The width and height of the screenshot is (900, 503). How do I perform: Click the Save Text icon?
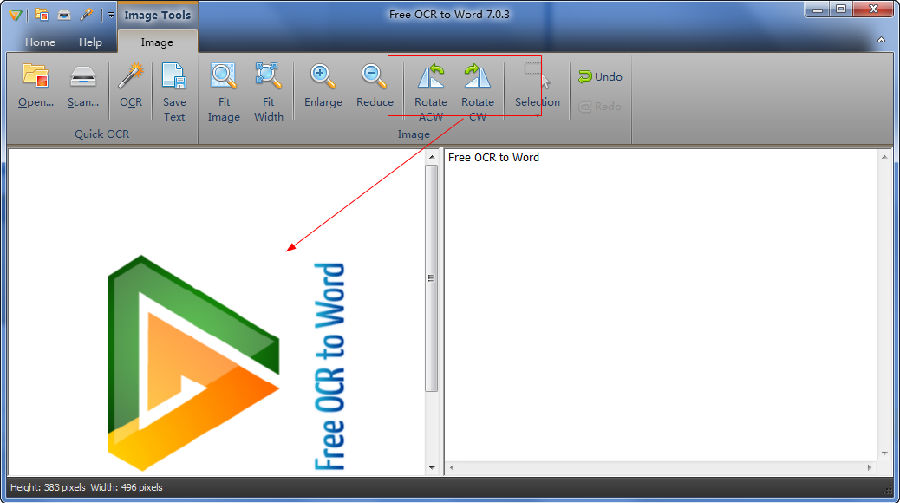tap(174, 92)
